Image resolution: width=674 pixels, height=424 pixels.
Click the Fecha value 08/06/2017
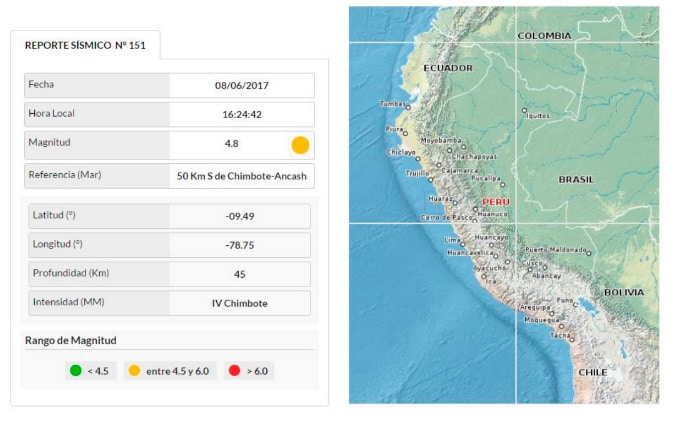[241, 86]
